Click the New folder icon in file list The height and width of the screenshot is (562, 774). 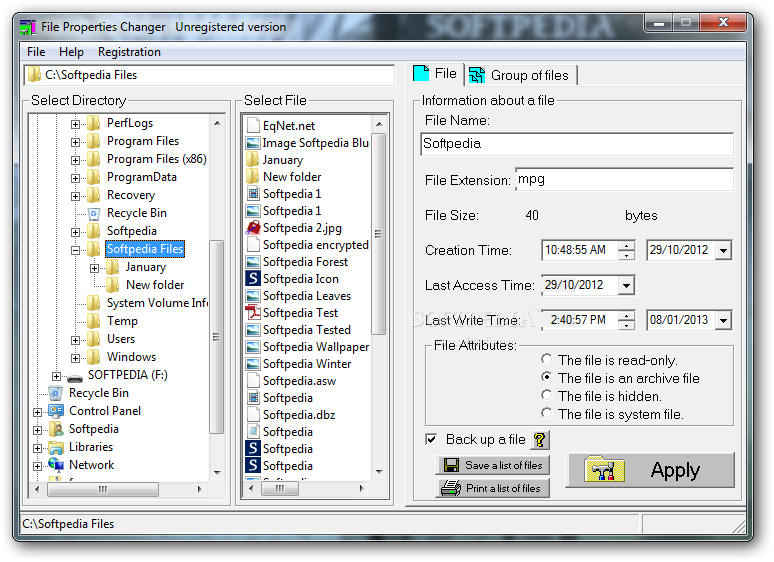(253, 176)
